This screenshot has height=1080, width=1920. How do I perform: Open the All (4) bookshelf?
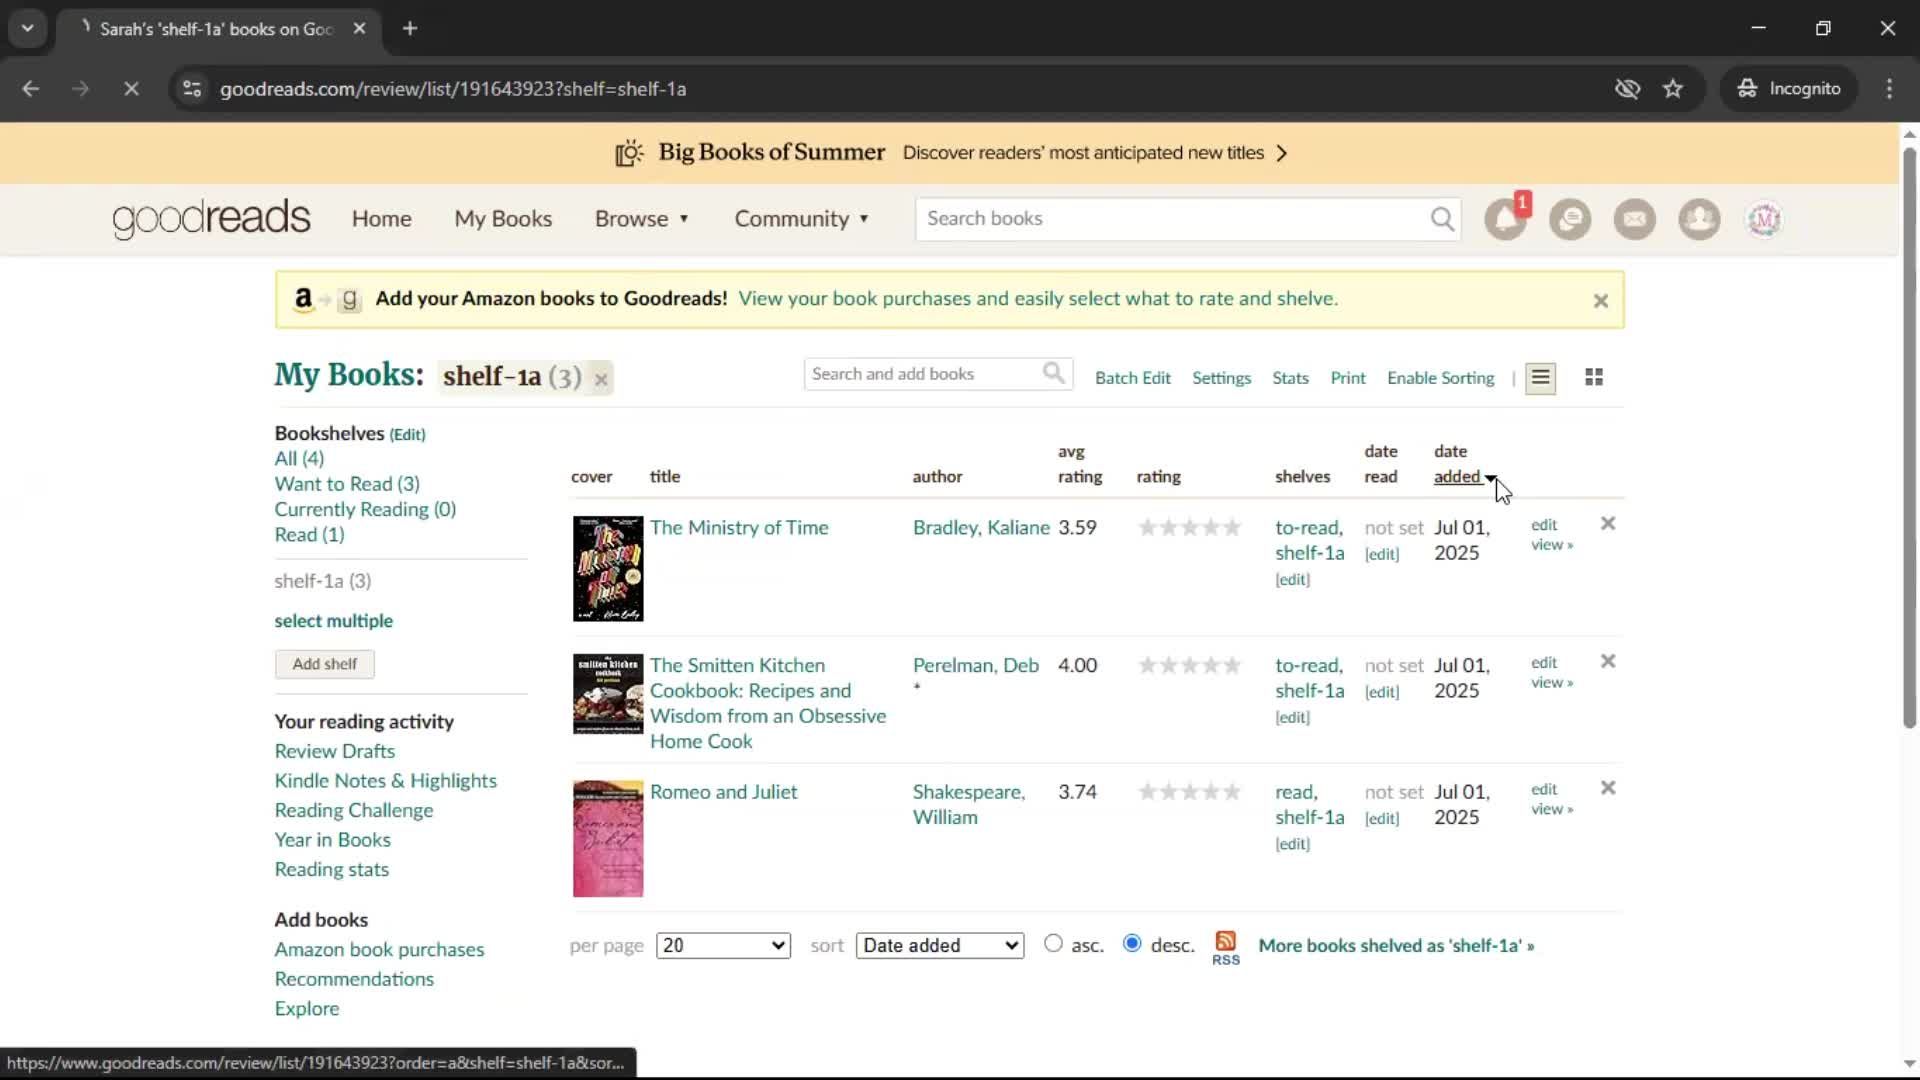pyautogui.click(x=299, y=458)
